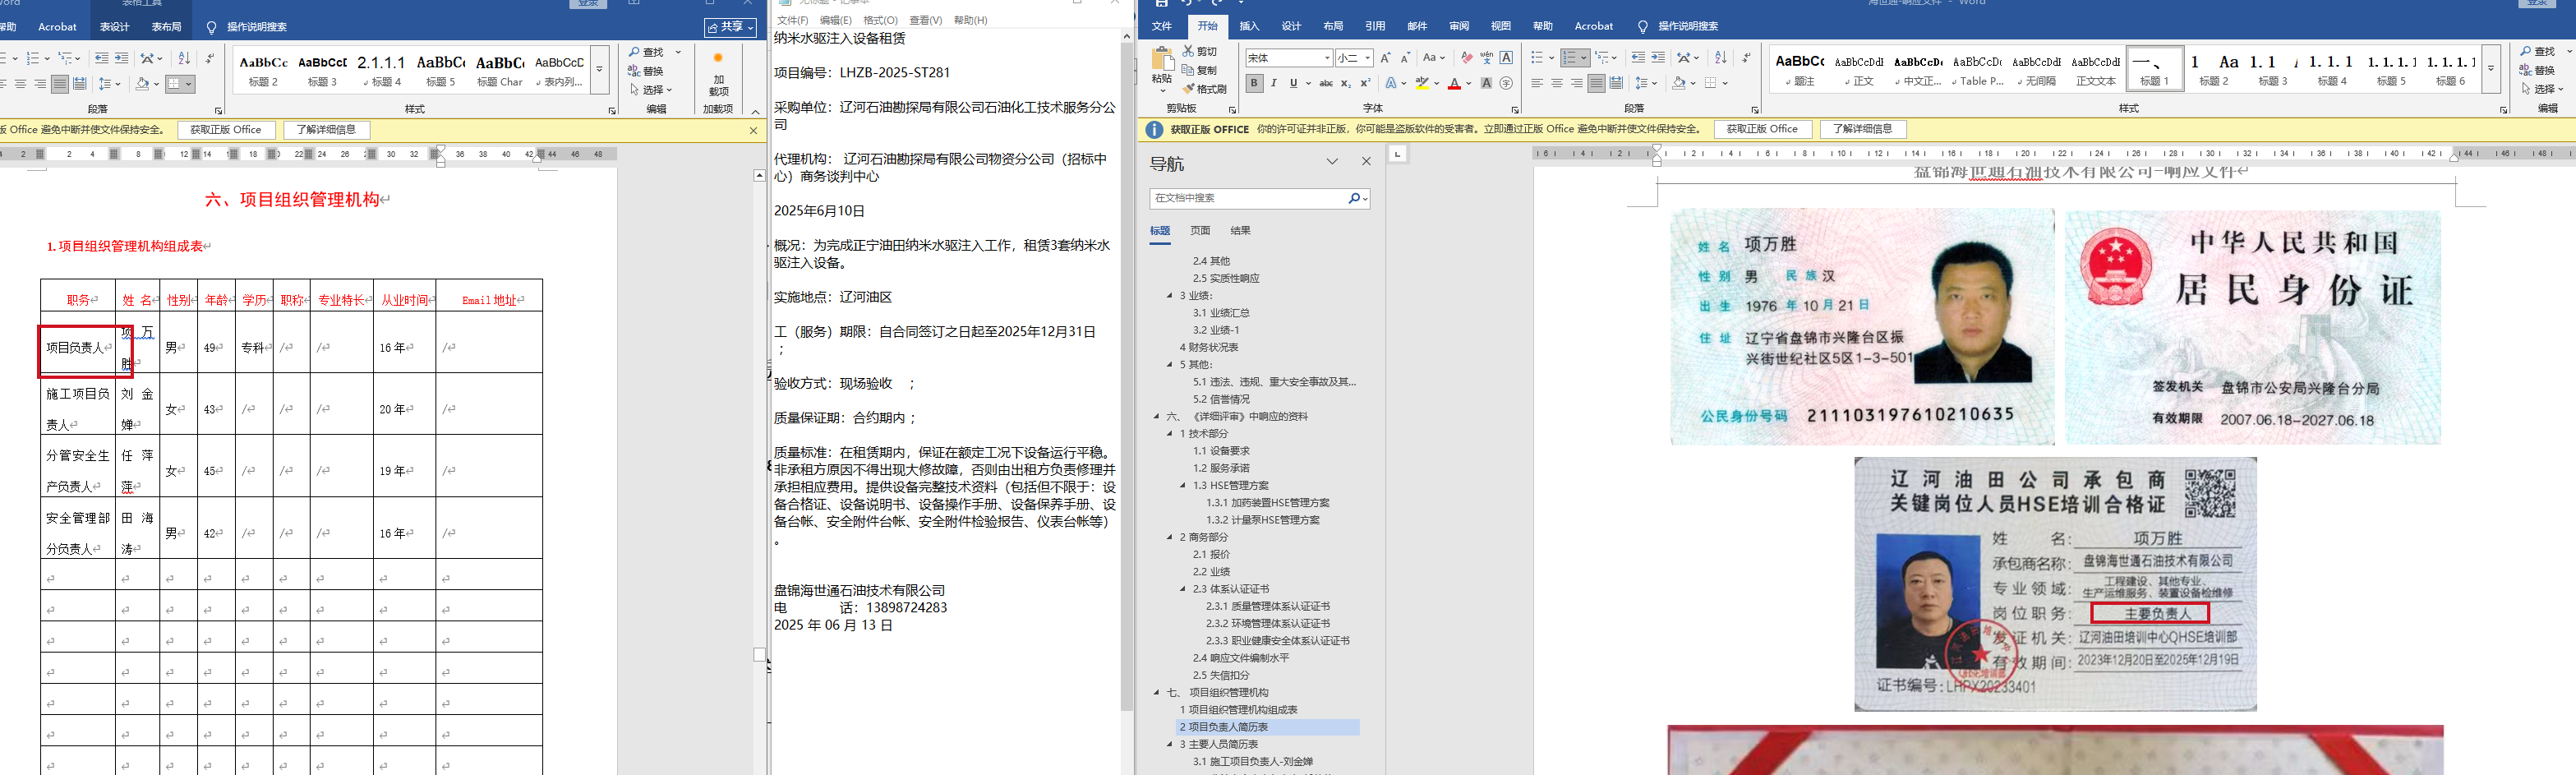Screen dimensions: 2576x775
Task: Clear all formatting in right Word ribbon
Action: (x=1466, y=58)
